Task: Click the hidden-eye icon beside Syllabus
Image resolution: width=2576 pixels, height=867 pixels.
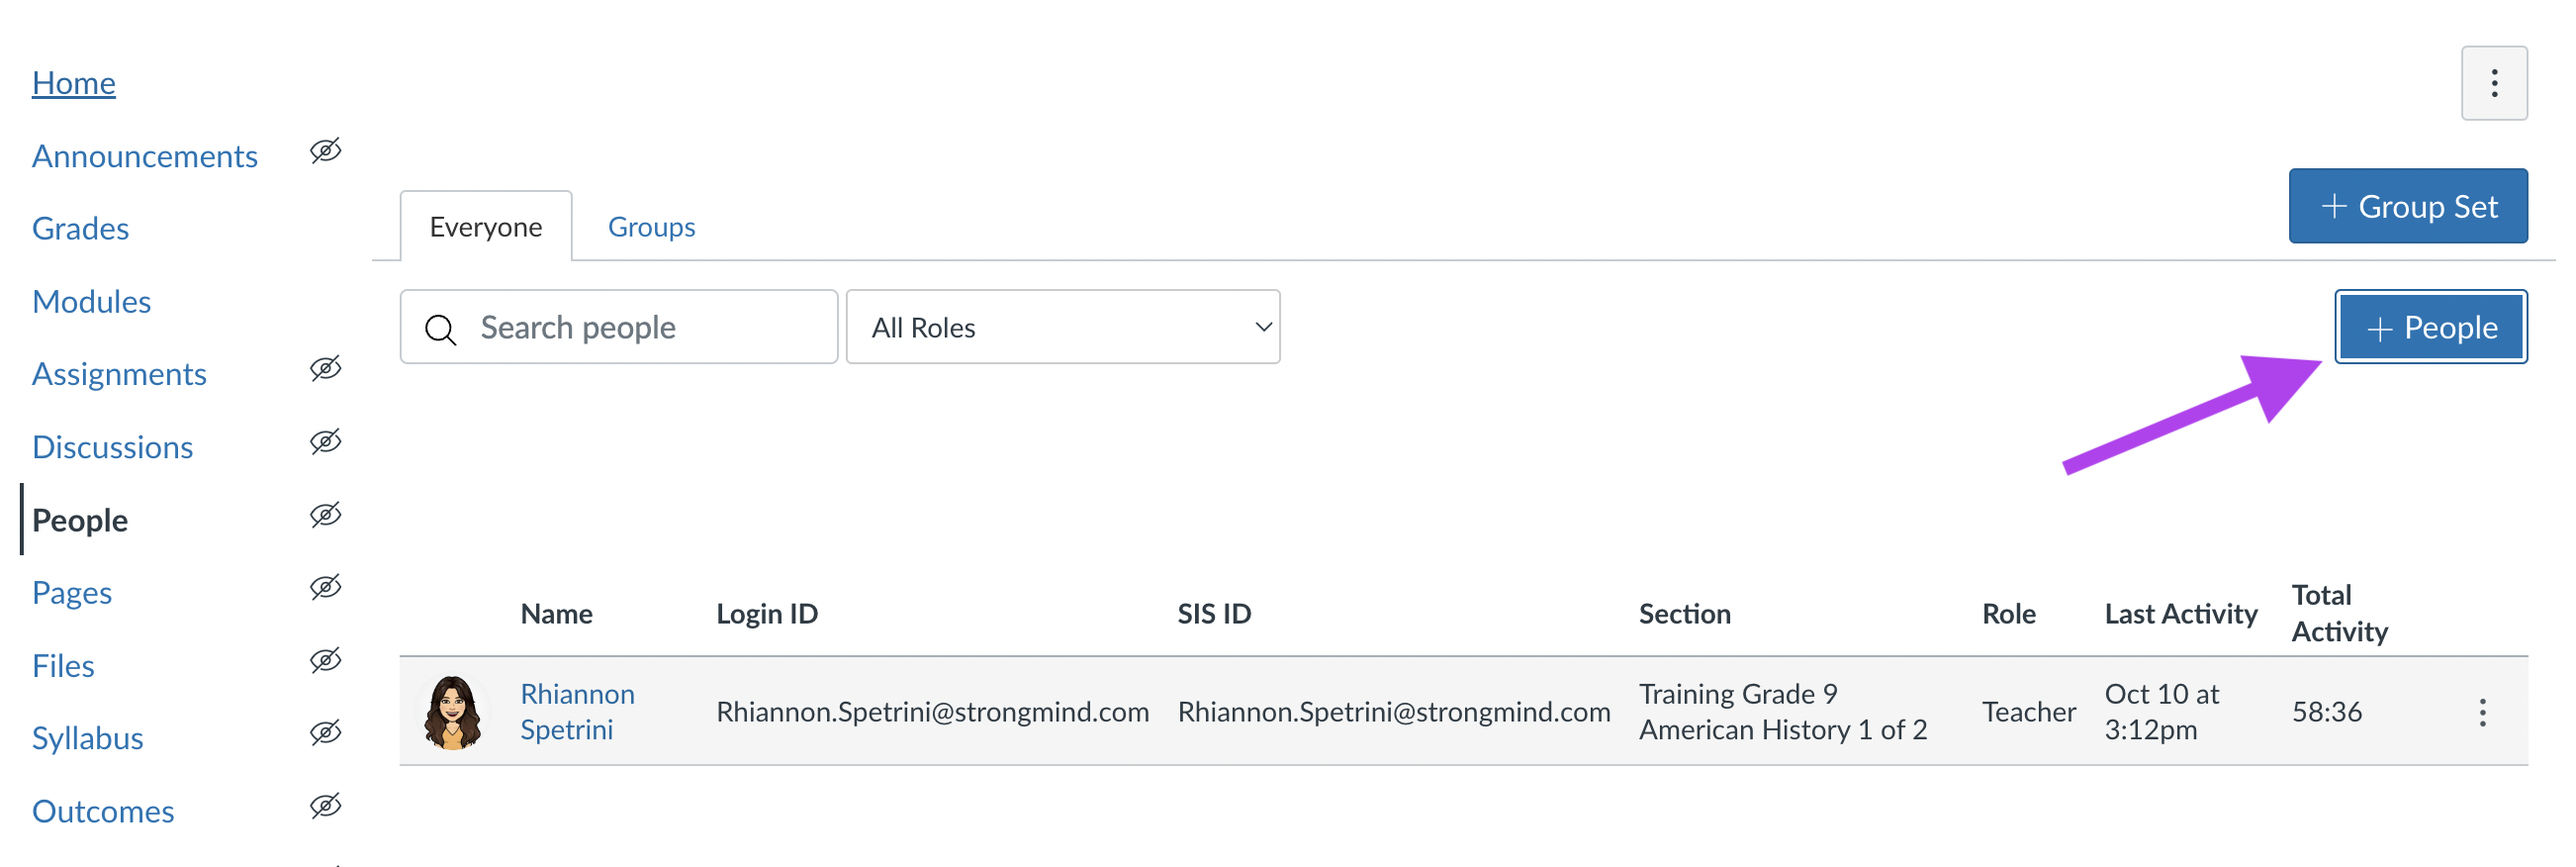Action: click(x=326, y=733)
